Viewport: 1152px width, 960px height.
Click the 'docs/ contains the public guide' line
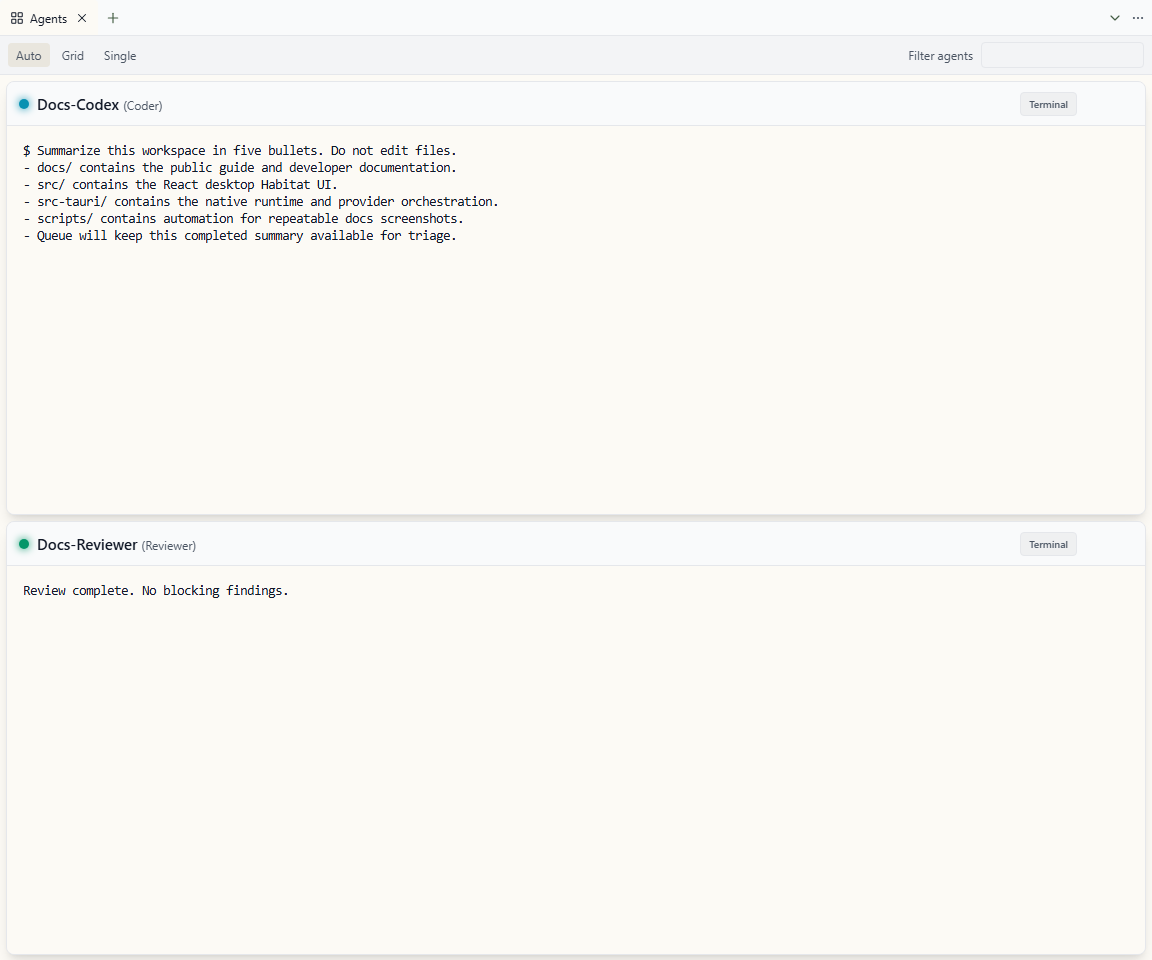coord(240,167)
